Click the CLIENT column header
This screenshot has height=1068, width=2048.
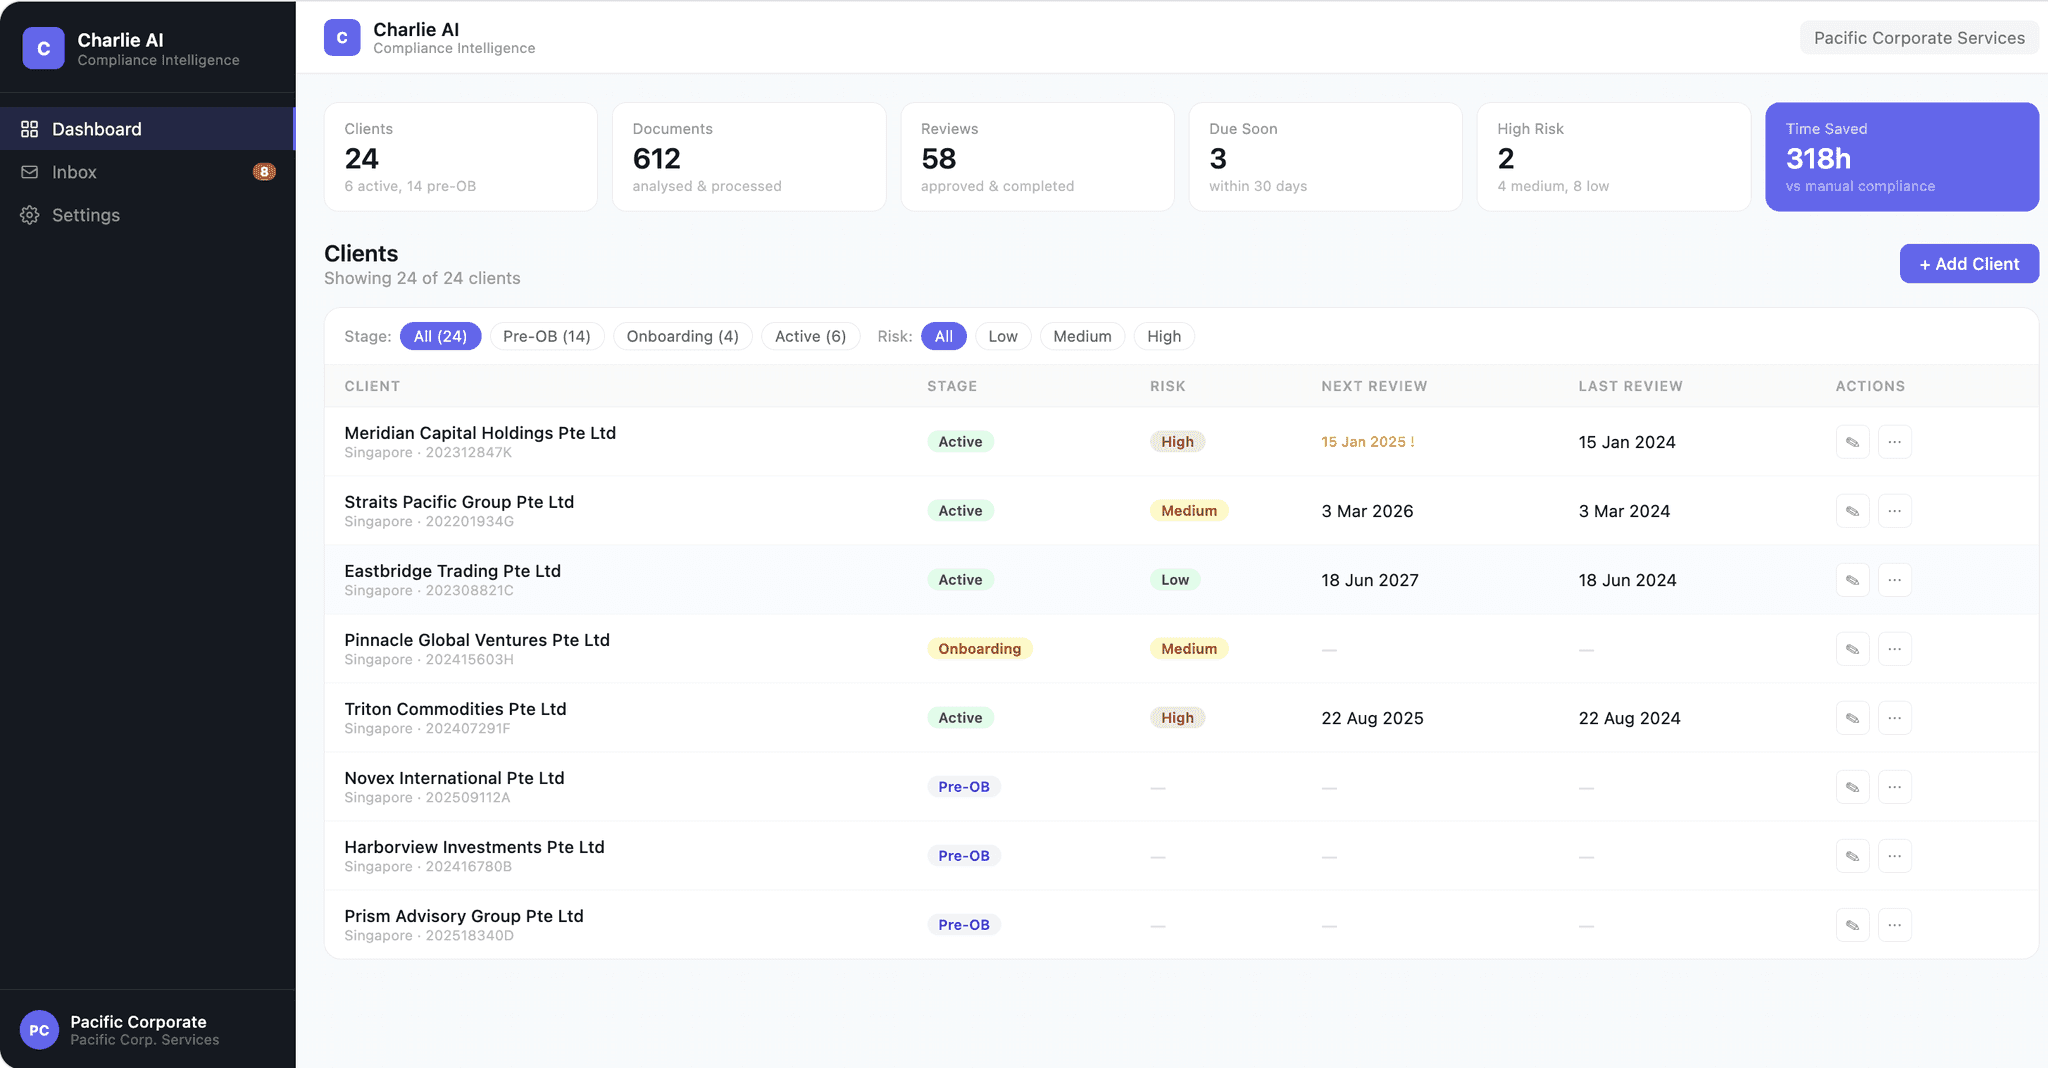[372, 386]
